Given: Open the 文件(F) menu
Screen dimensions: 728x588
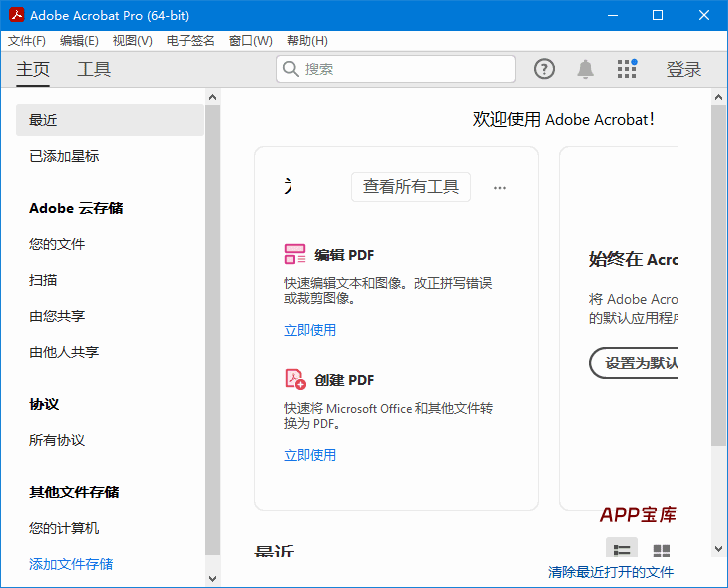Looking at the screenshot, I should tap(26, 41).
